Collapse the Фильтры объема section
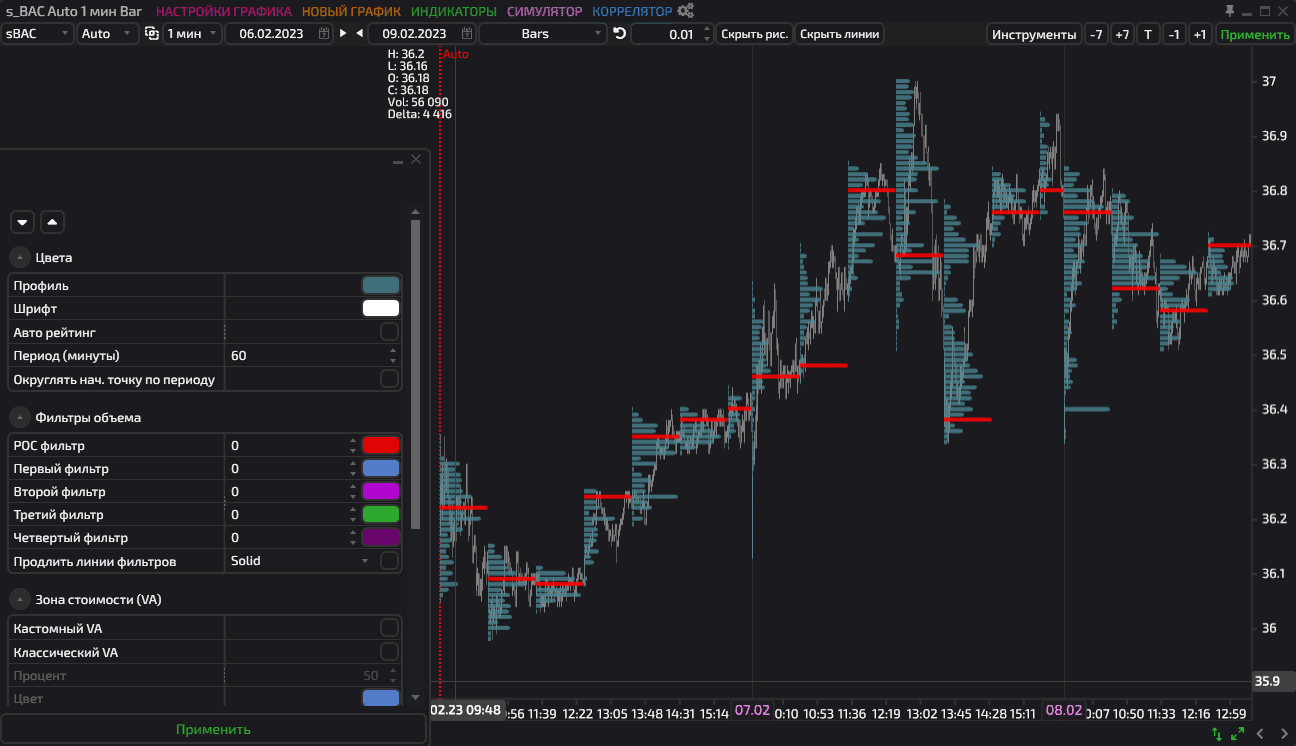The width and height of the screenshot is (1296, 746). coord(21,417)
